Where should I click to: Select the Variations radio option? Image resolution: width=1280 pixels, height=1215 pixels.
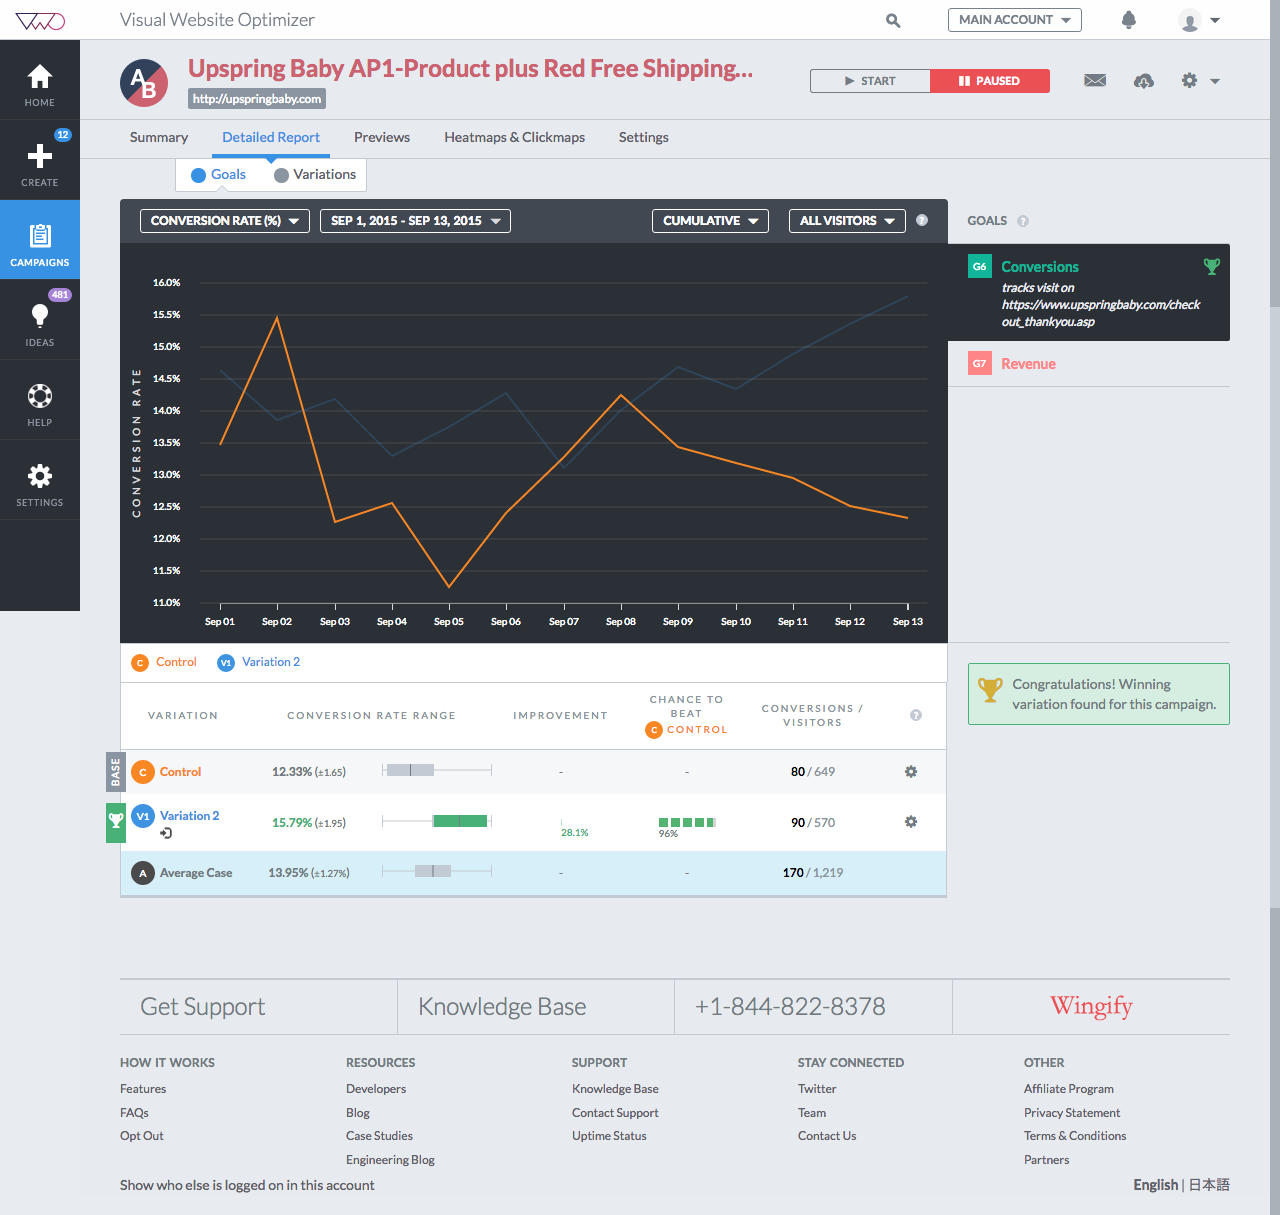pyautogui.click(x=315, y=175)
